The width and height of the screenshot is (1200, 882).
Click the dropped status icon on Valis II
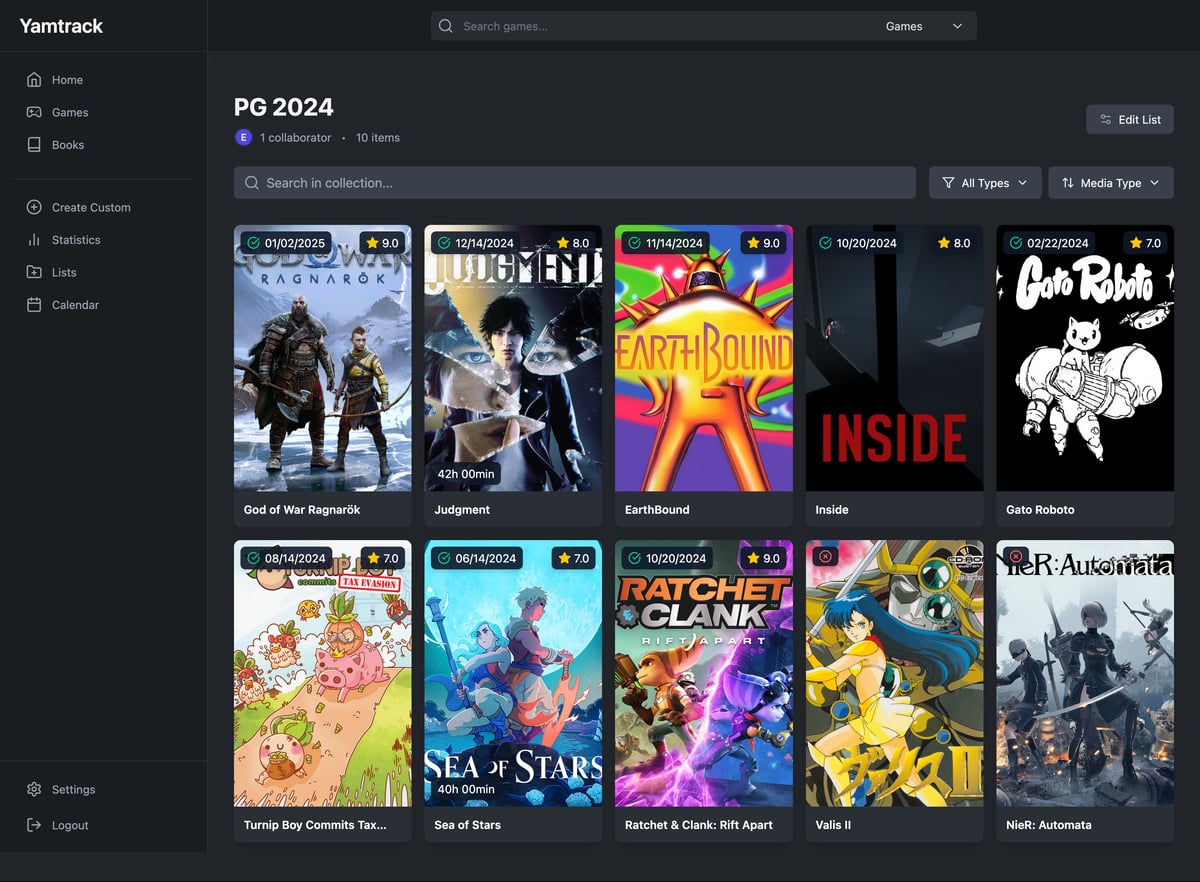coord(825,556)
